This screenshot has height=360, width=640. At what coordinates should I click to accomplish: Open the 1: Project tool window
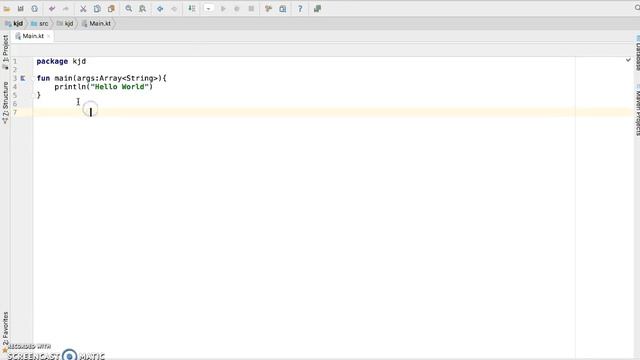tap(5, 52)
